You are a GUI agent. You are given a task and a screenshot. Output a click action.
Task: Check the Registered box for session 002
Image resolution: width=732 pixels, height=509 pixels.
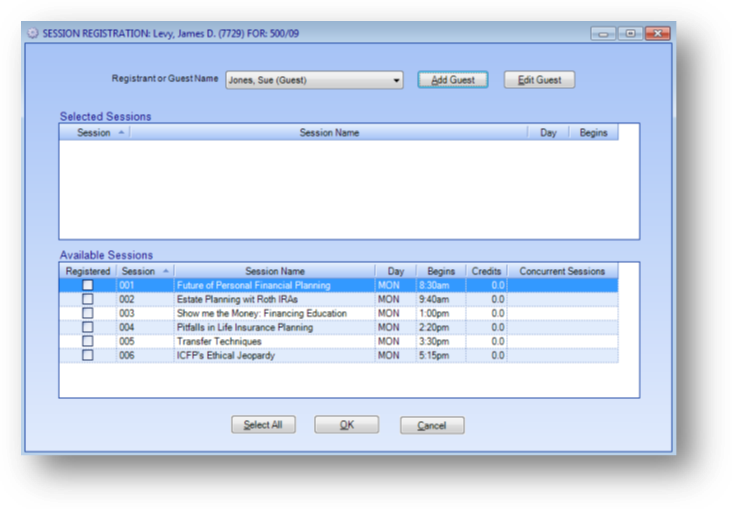(87, 299)
